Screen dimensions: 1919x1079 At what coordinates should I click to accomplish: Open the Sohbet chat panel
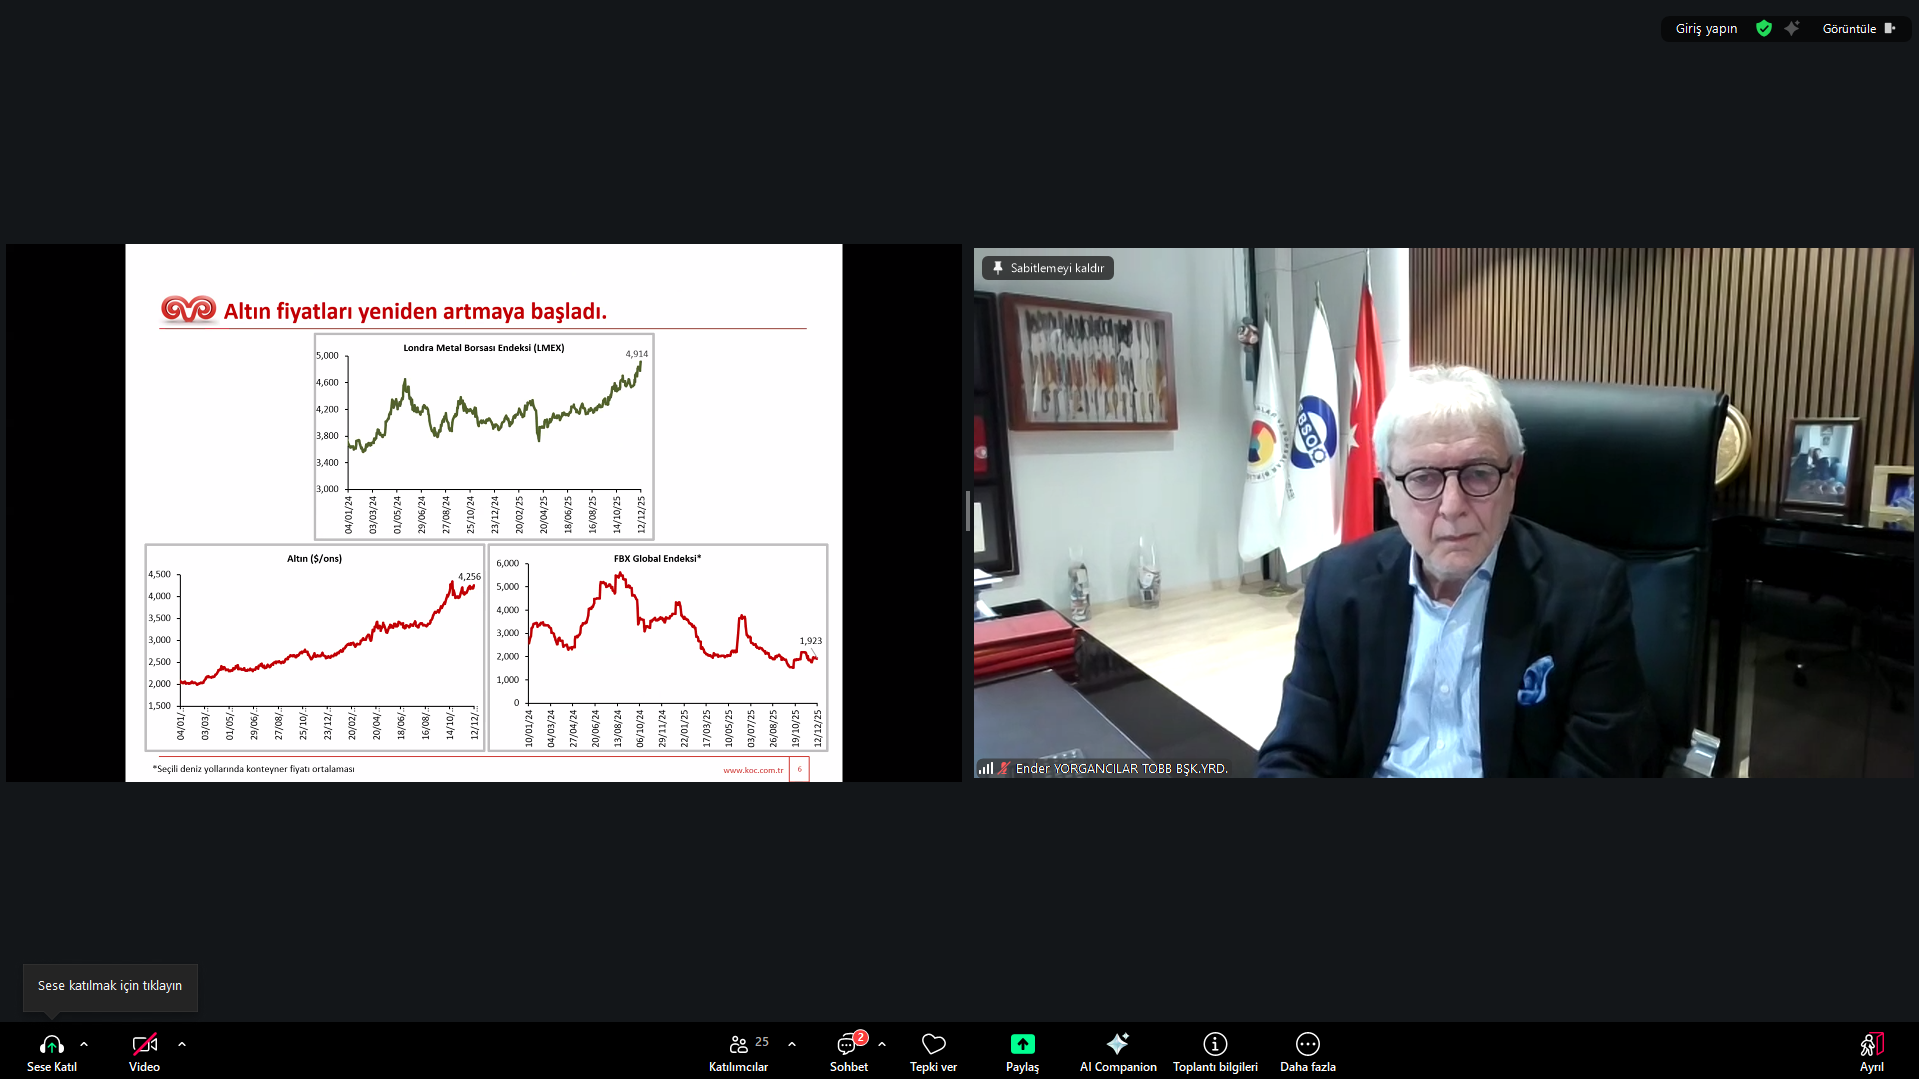click(x=848, y=1045)
